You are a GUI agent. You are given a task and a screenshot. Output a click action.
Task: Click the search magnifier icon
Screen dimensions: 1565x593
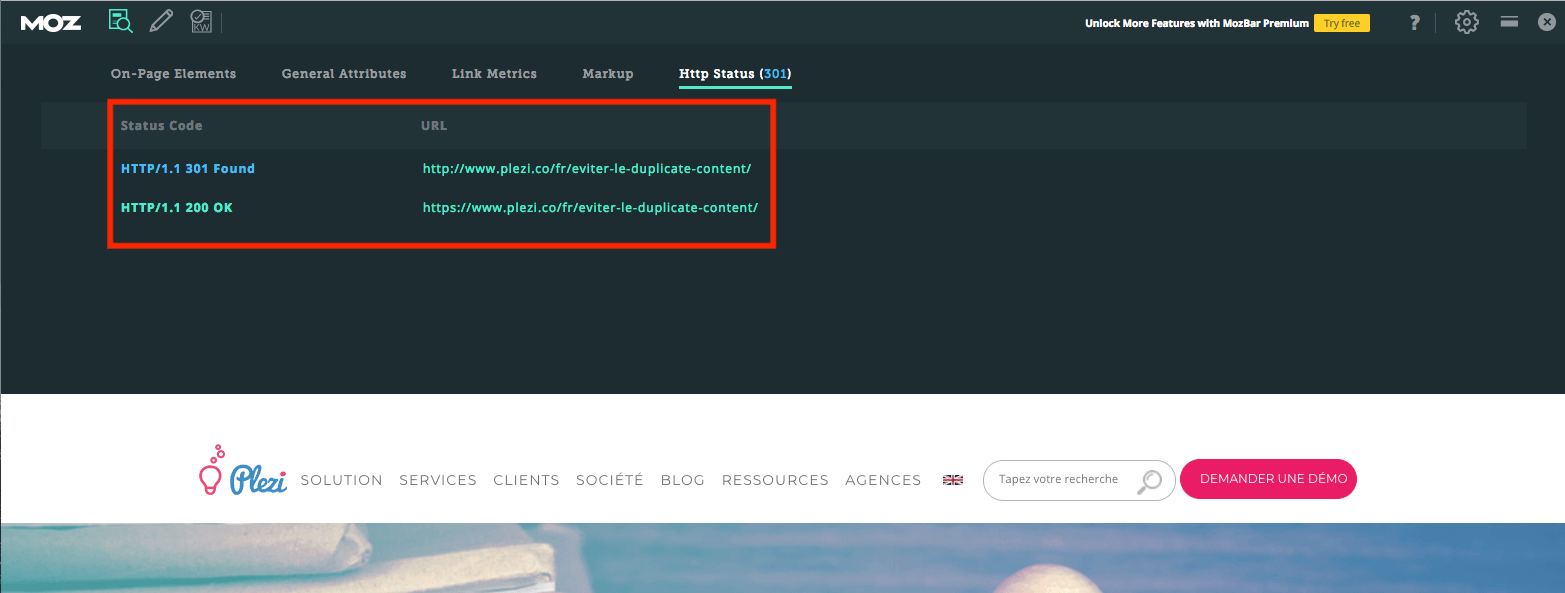[x=1150, y=481]
